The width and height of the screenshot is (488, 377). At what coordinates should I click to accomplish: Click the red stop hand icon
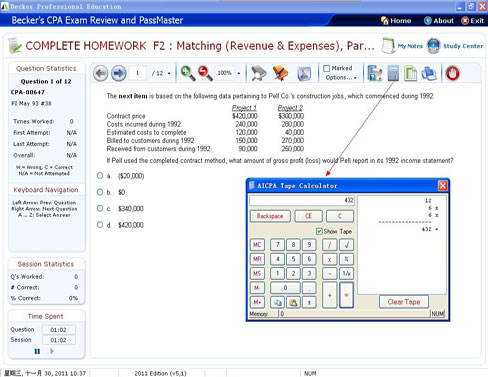[453, 73]
